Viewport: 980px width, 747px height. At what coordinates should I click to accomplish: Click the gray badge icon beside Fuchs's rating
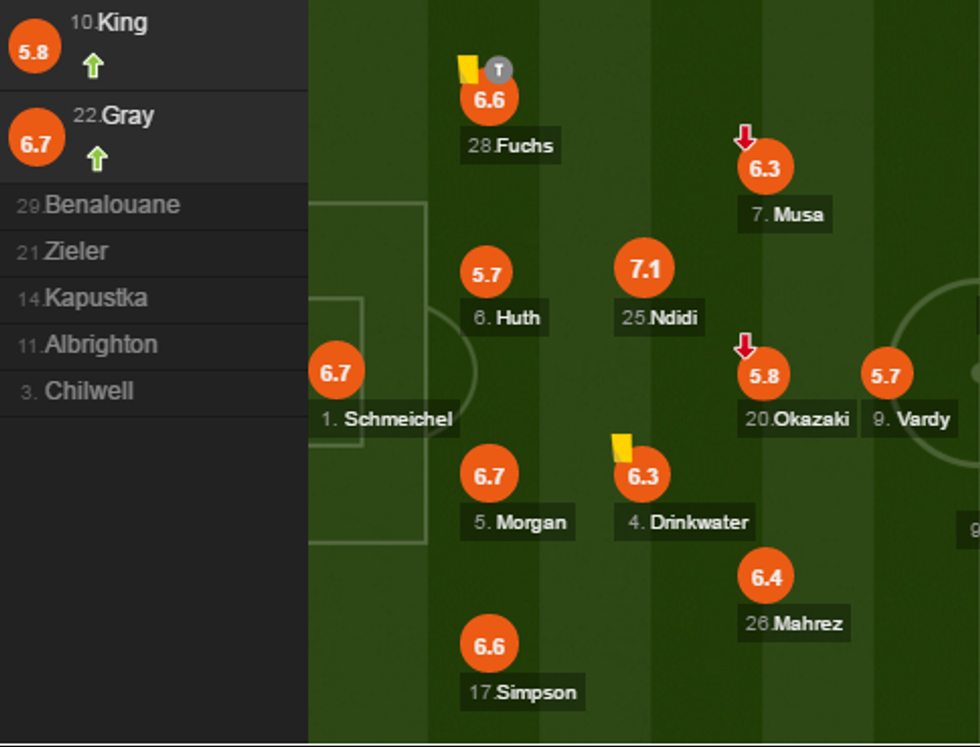(499, 69)
